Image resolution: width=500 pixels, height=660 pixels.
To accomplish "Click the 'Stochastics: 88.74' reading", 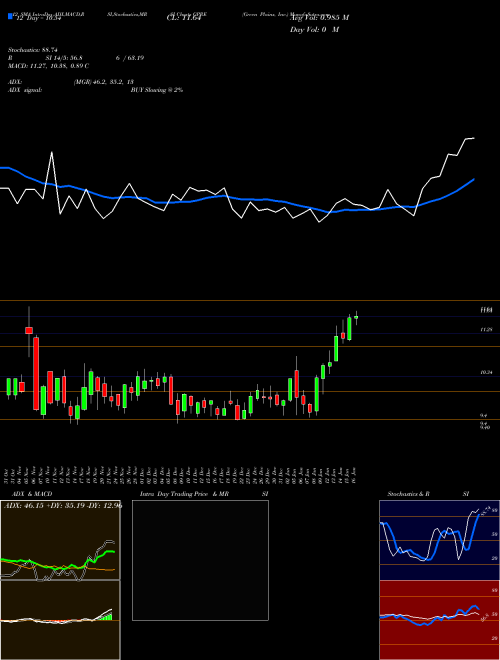I will pyautogui.click(x=32, y=50).
